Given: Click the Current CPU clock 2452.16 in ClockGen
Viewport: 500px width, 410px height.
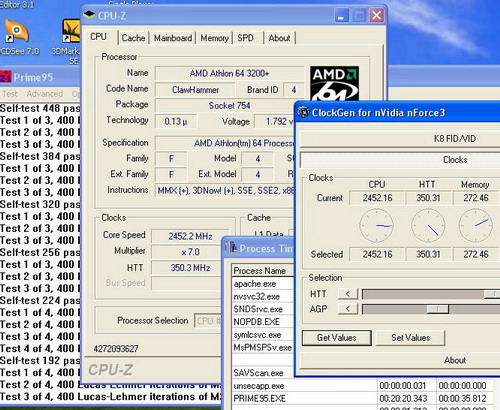Looking at the screenshot, I should (377, 198).
